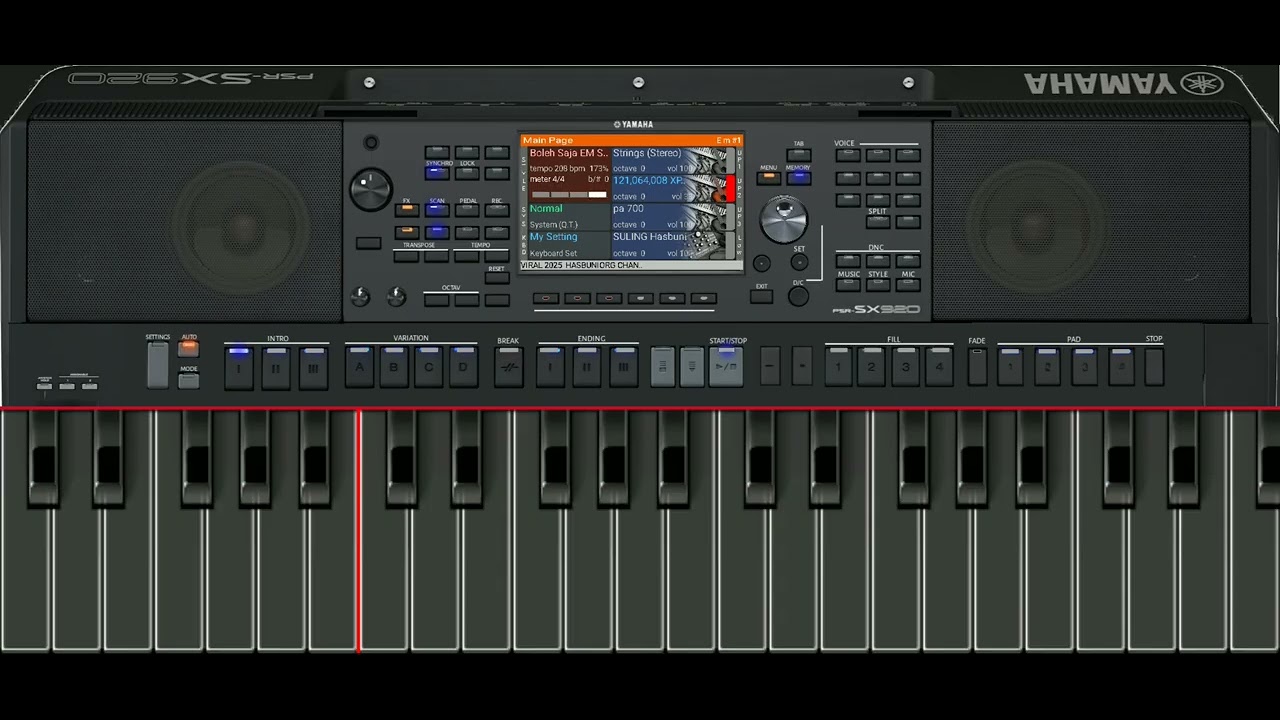Viewport: 1280px width, 720px height.
Task: Play Pad 3
Action: [x=1084, y=366]
